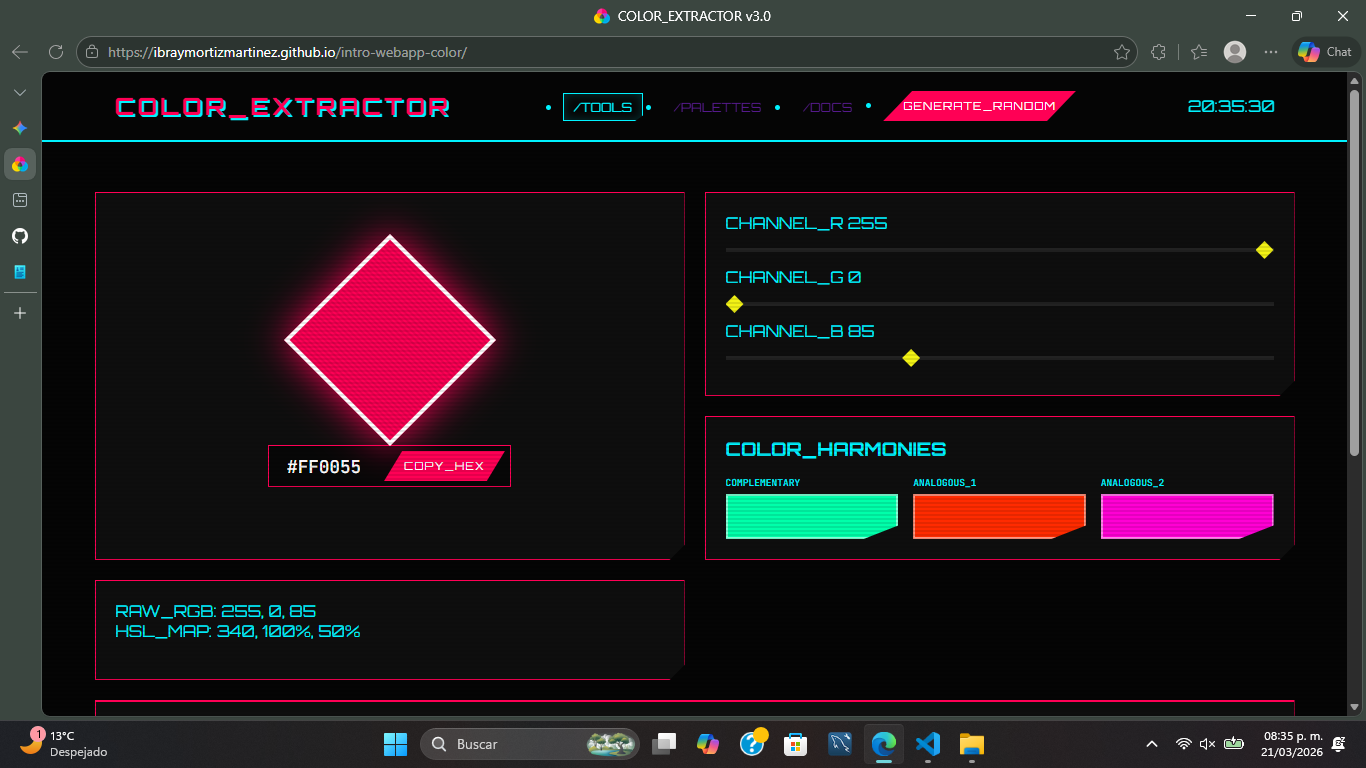Screen dimensions: 1366x768
Task: Open the Chat button beside the address bar
Action: point(1324,52)
